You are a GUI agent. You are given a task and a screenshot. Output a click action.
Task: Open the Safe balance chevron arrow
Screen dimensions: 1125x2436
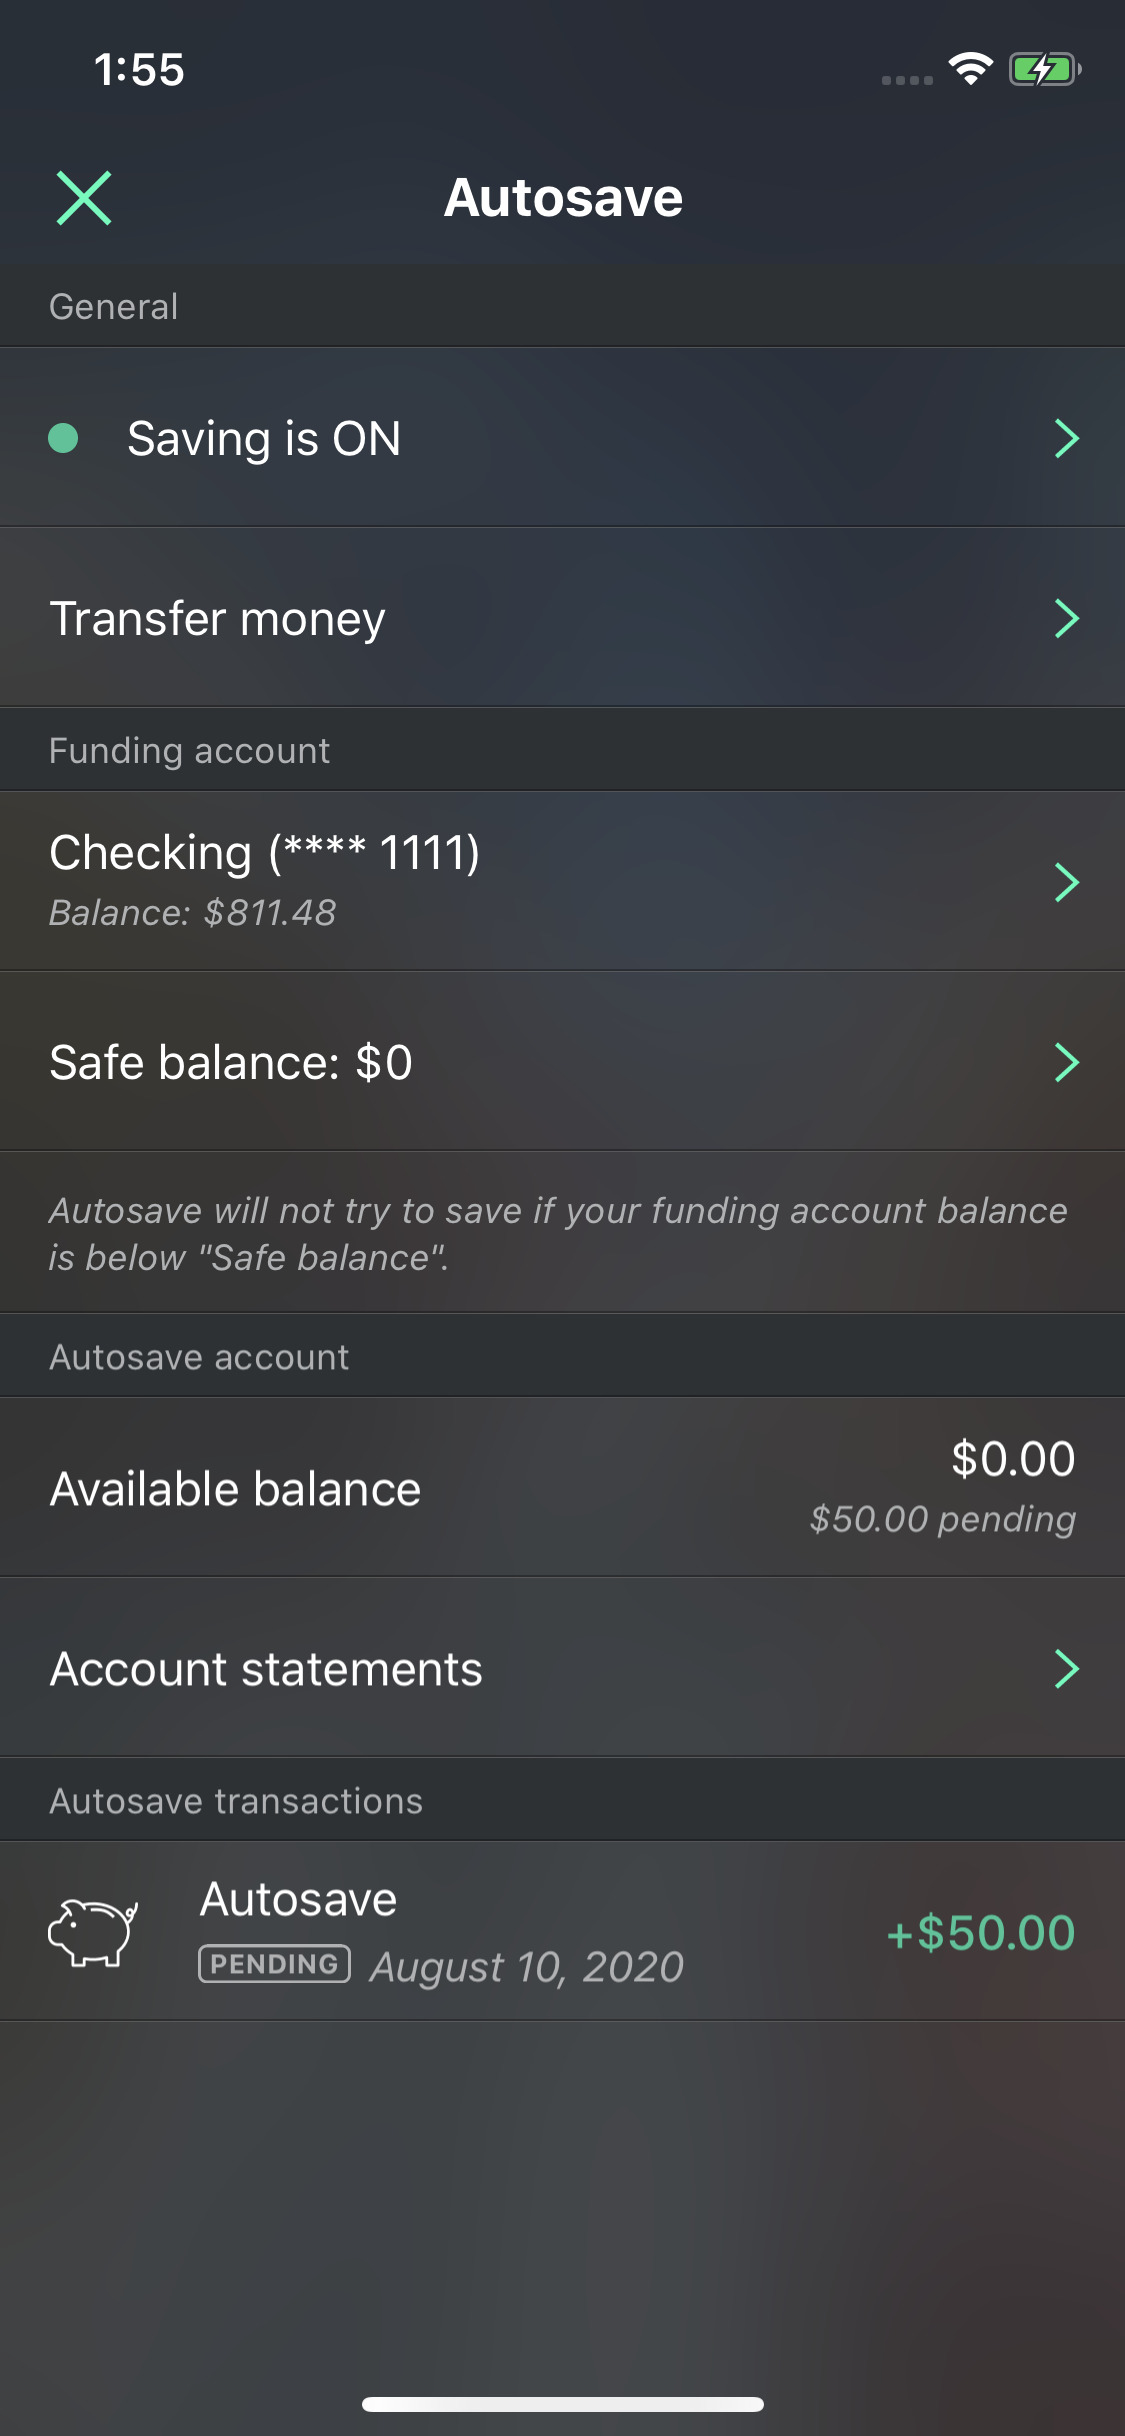[1067, 1062]
